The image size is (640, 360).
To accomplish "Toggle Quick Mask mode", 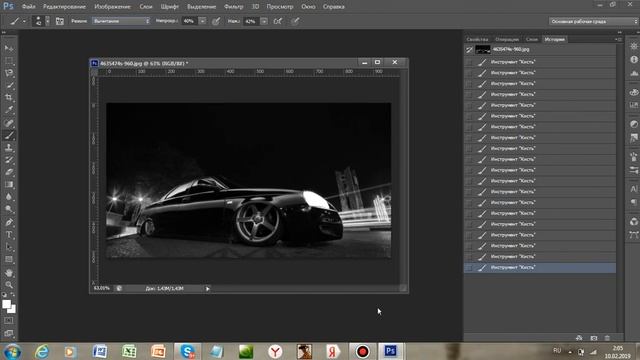I will click(9, 321).
